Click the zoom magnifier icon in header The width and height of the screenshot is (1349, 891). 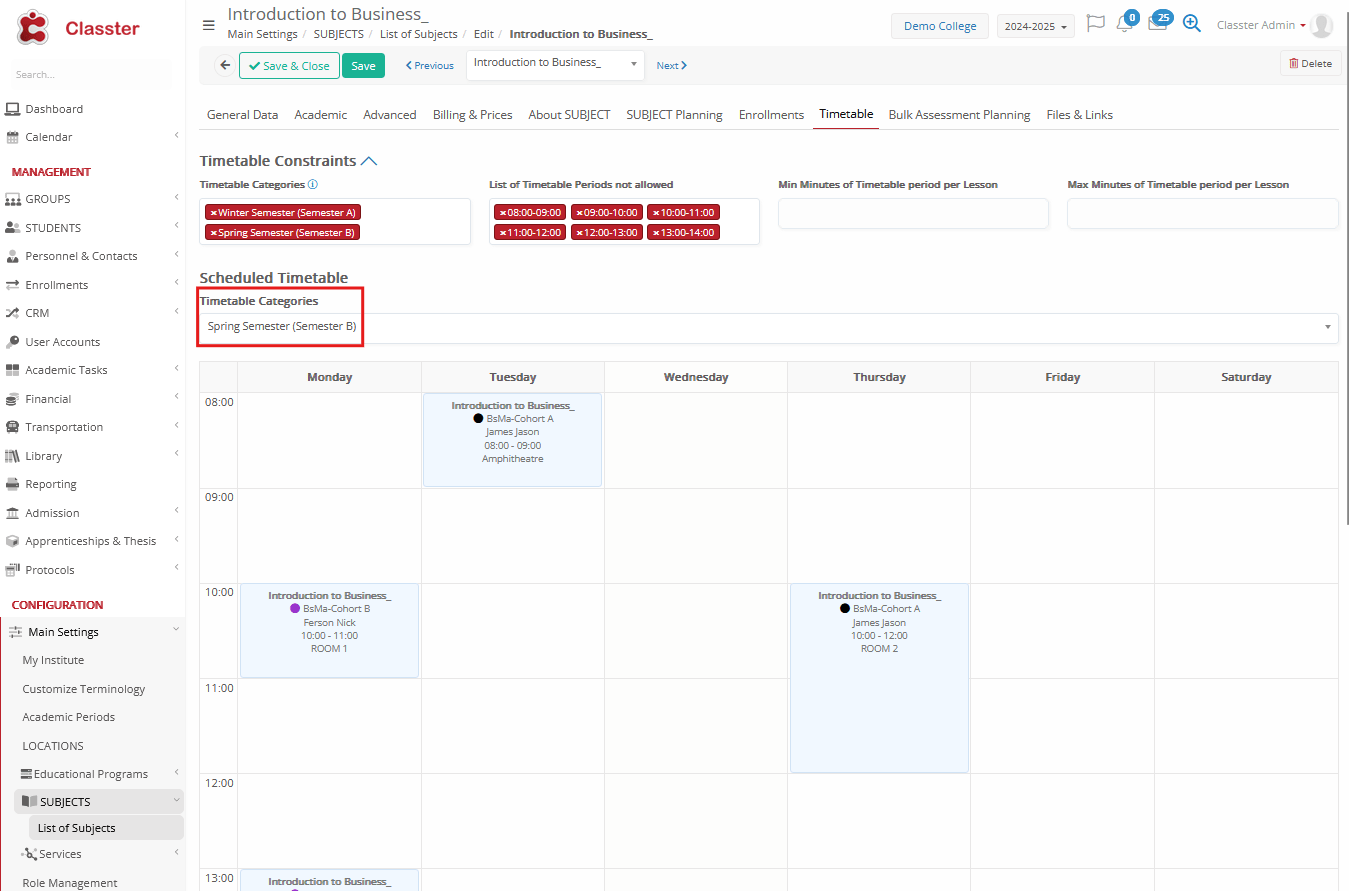pyautogui.click(x=1191, y=24)
